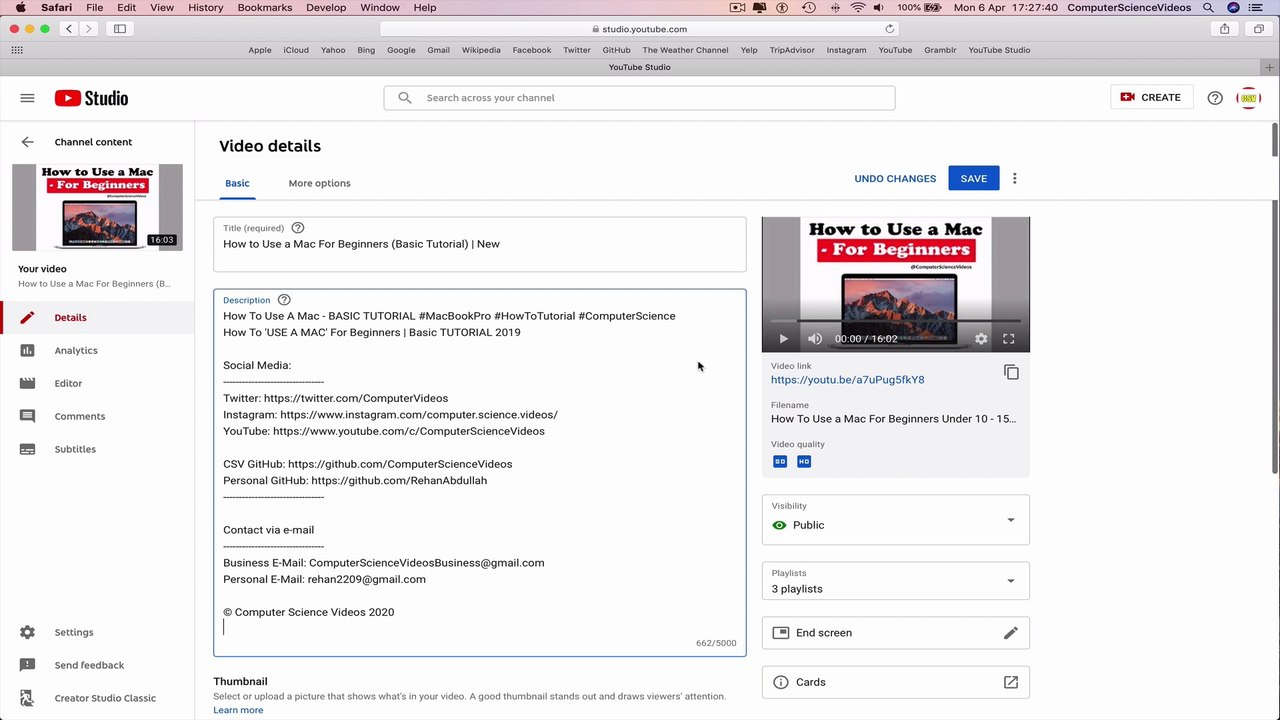Toggle the Safari sidebar button
Viewport: 1280px width, 720px height.
click(120, 29)
